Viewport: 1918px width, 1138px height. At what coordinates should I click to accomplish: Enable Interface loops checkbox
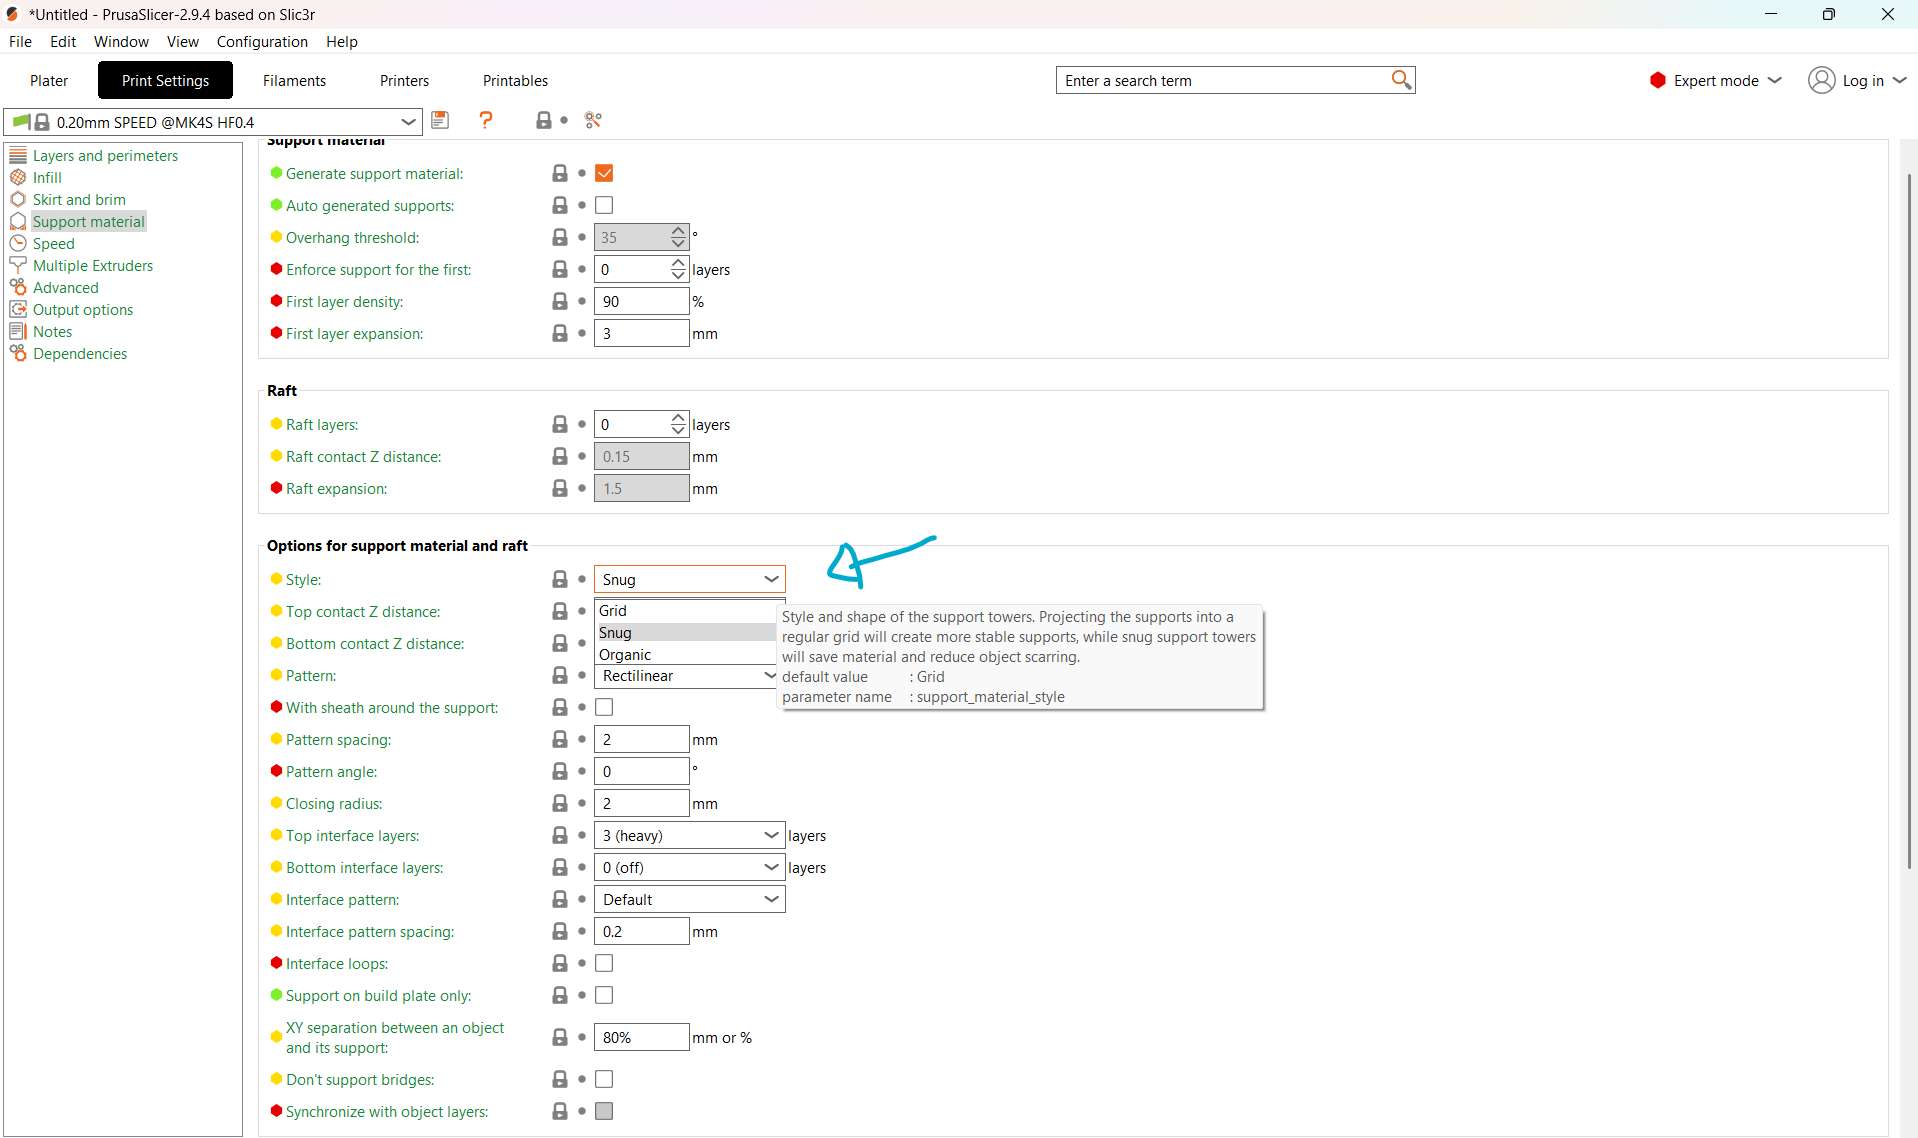(604, 963)
